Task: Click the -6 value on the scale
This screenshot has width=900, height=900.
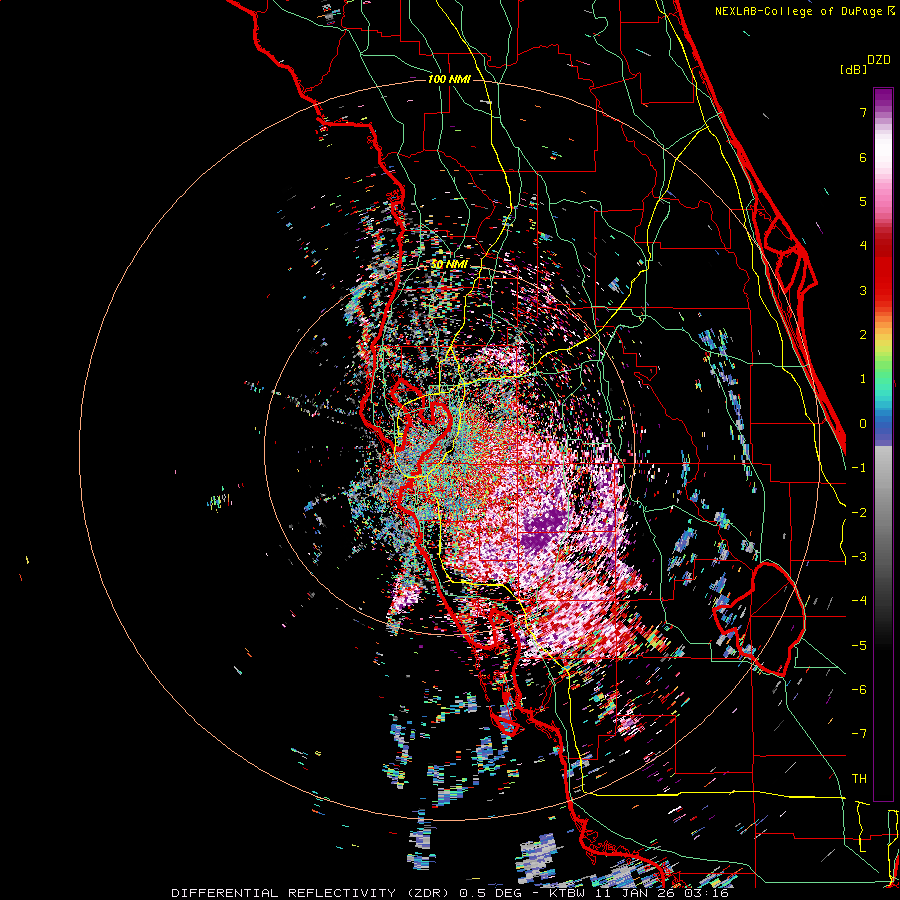Action: point(859,690)
